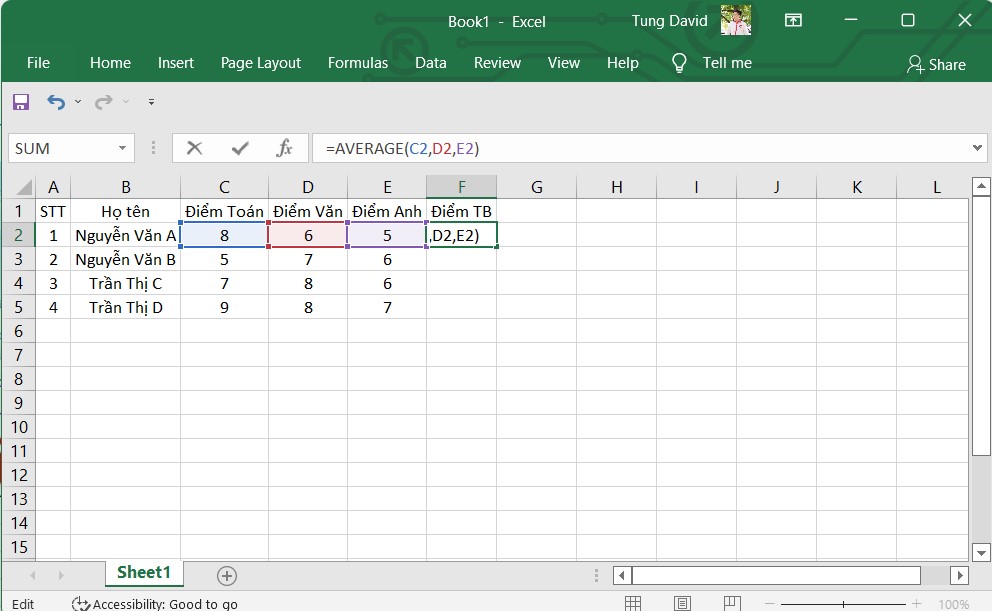Image resolution: width=992 pixels, height=611 pixels.
Task: Open the Formulas tab
Action: (x=358, y=63)
